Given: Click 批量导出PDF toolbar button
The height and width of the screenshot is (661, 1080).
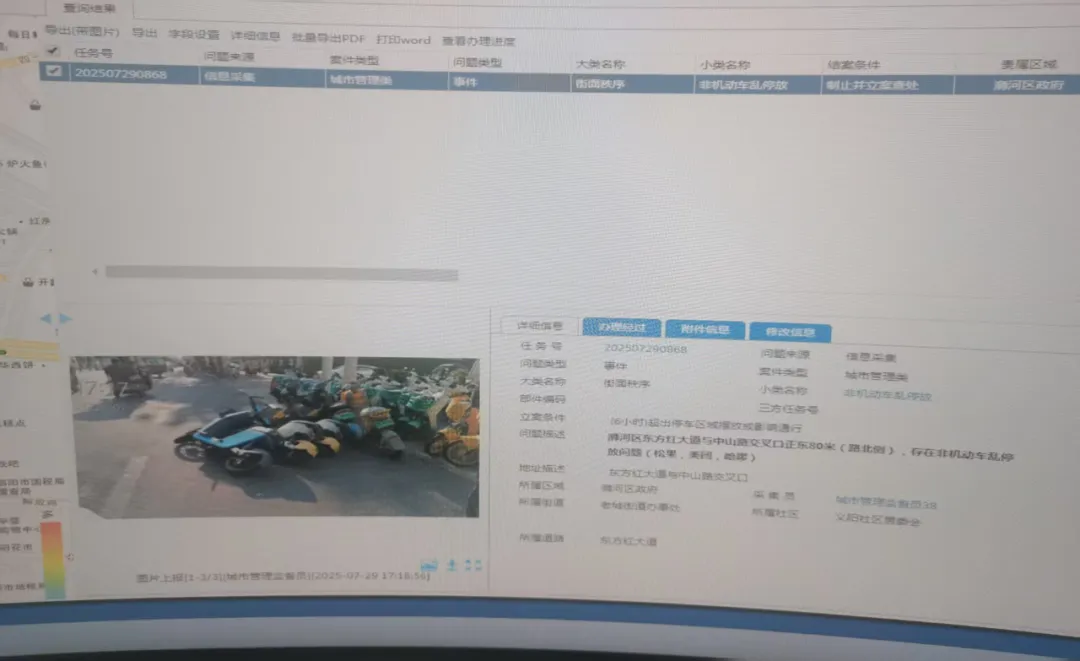Looking at the screenshot, I should pos(328,38).
